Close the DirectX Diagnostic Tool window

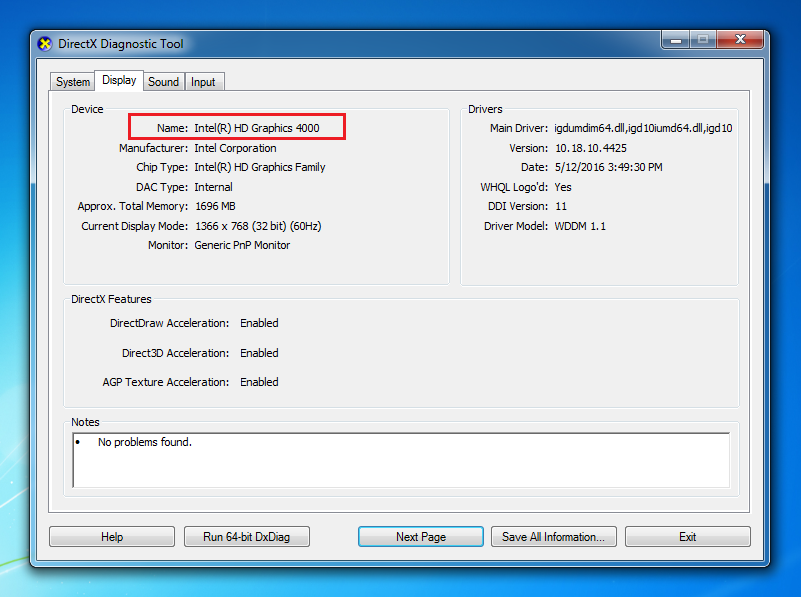(x=742, y=40)
